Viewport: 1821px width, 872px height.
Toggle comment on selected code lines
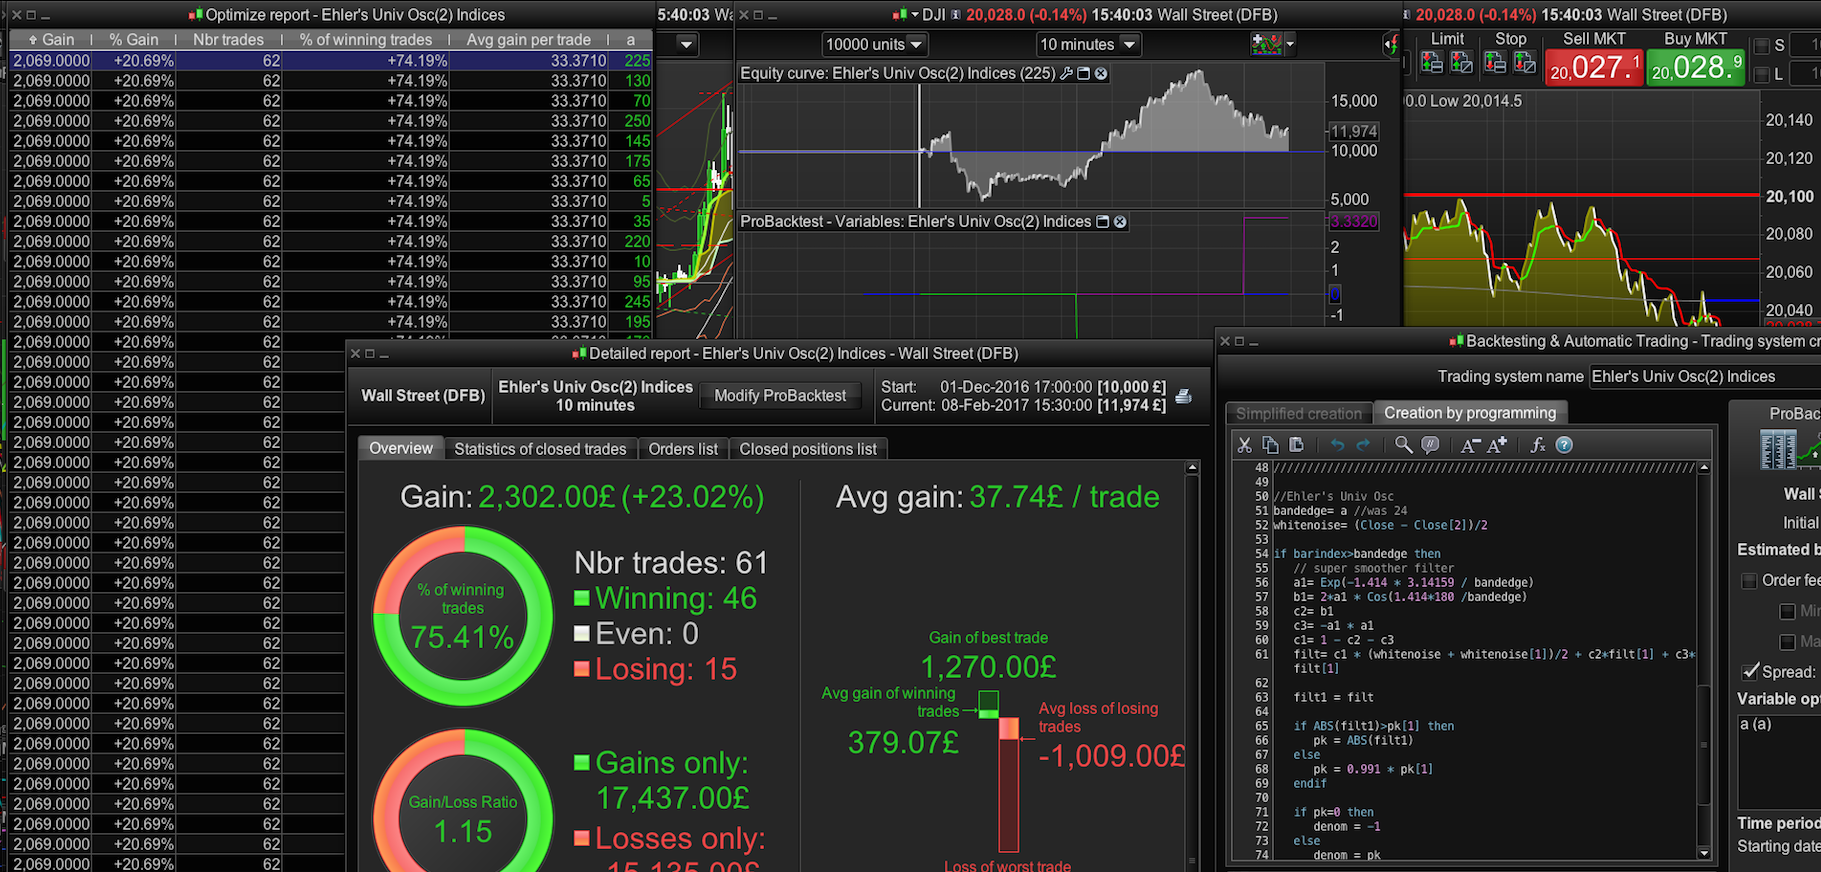click(1430, 445)
